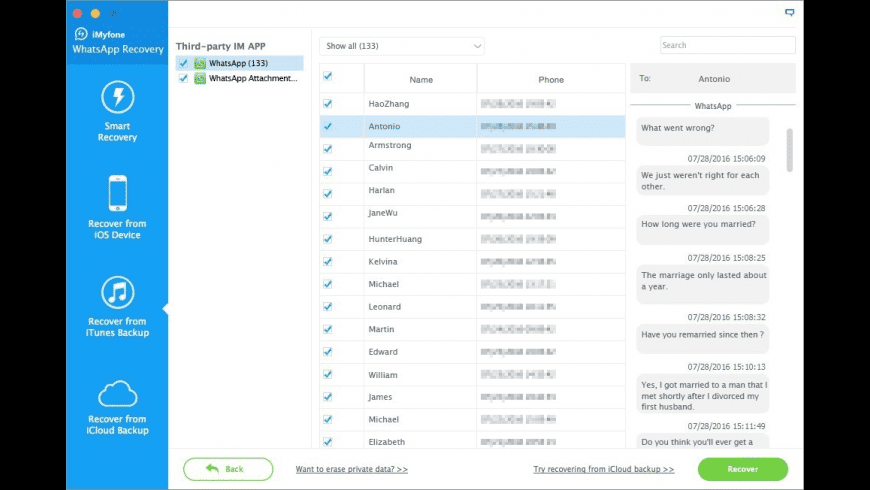The height and width of the screenshot is (490, 870).
Task: Select the WhatsApp Attachment tree item
Action: point(240,78)
